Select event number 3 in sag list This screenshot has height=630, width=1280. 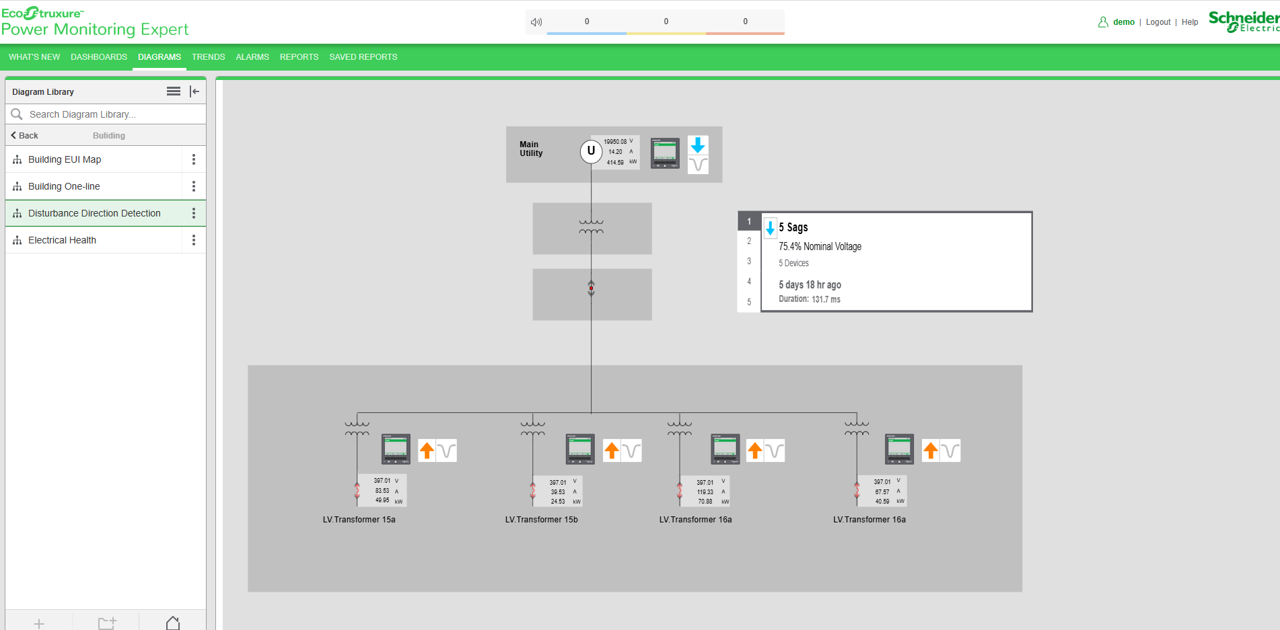(x=749, y=261)
